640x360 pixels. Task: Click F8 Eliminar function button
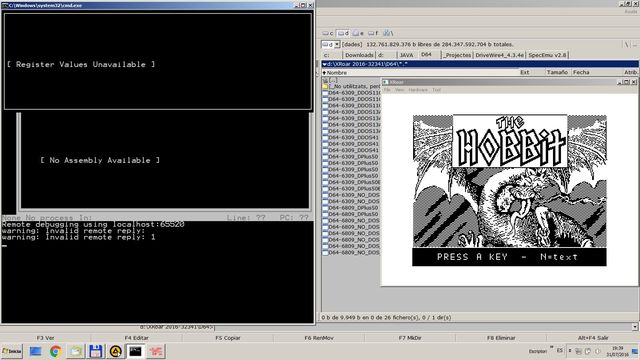(501, 338)
